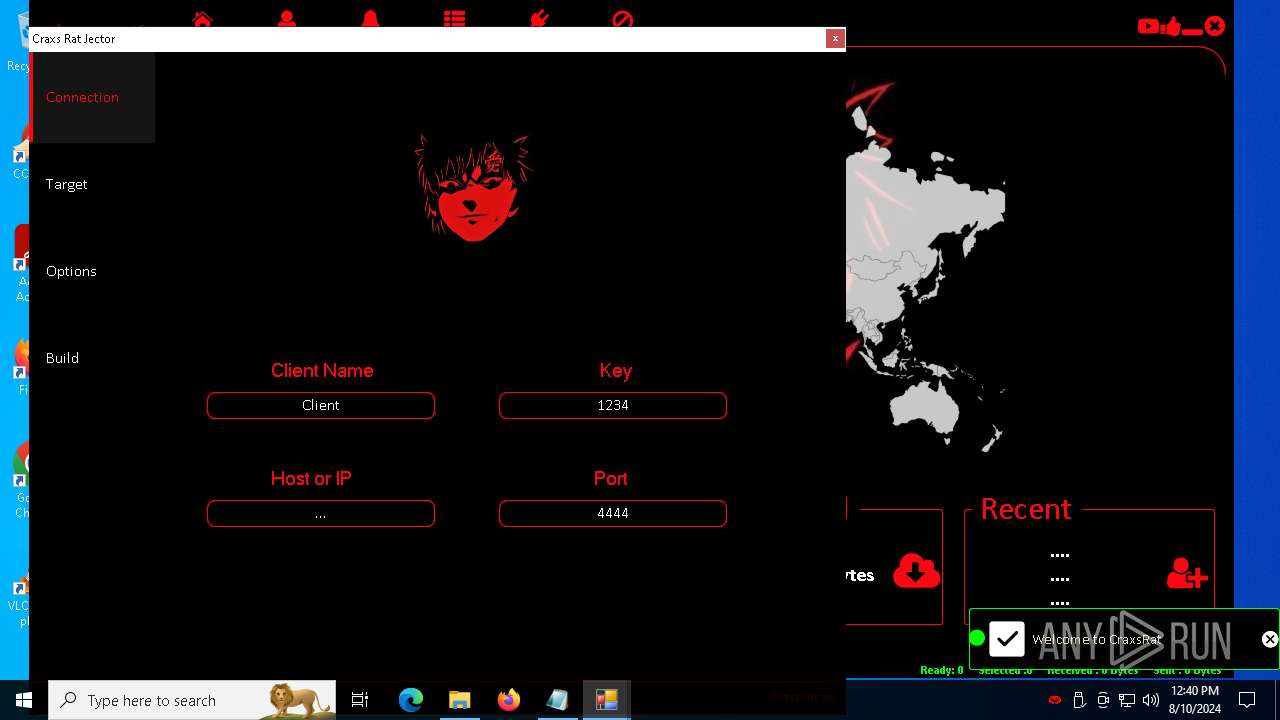Viewport: 1280px width, 720px height.
Task: Click the Client Name input field
Action: point(321,405)
